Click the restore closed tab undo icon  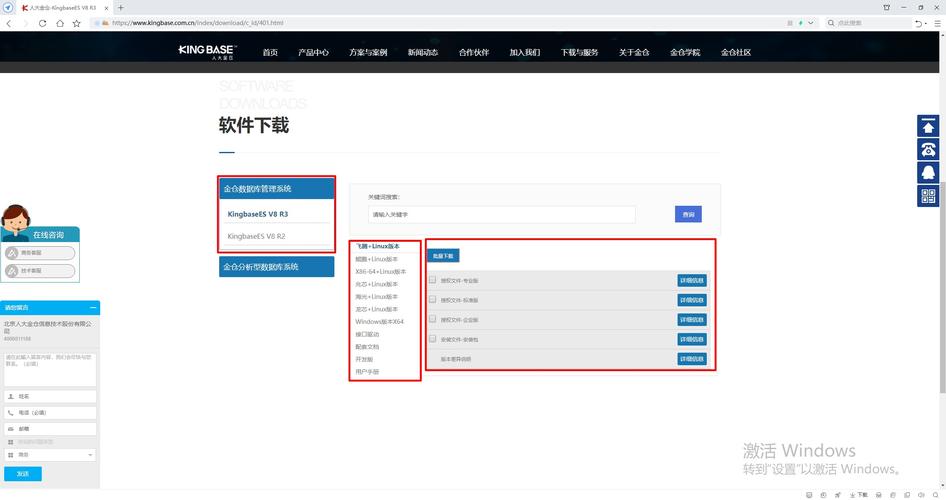click(918, 23)
